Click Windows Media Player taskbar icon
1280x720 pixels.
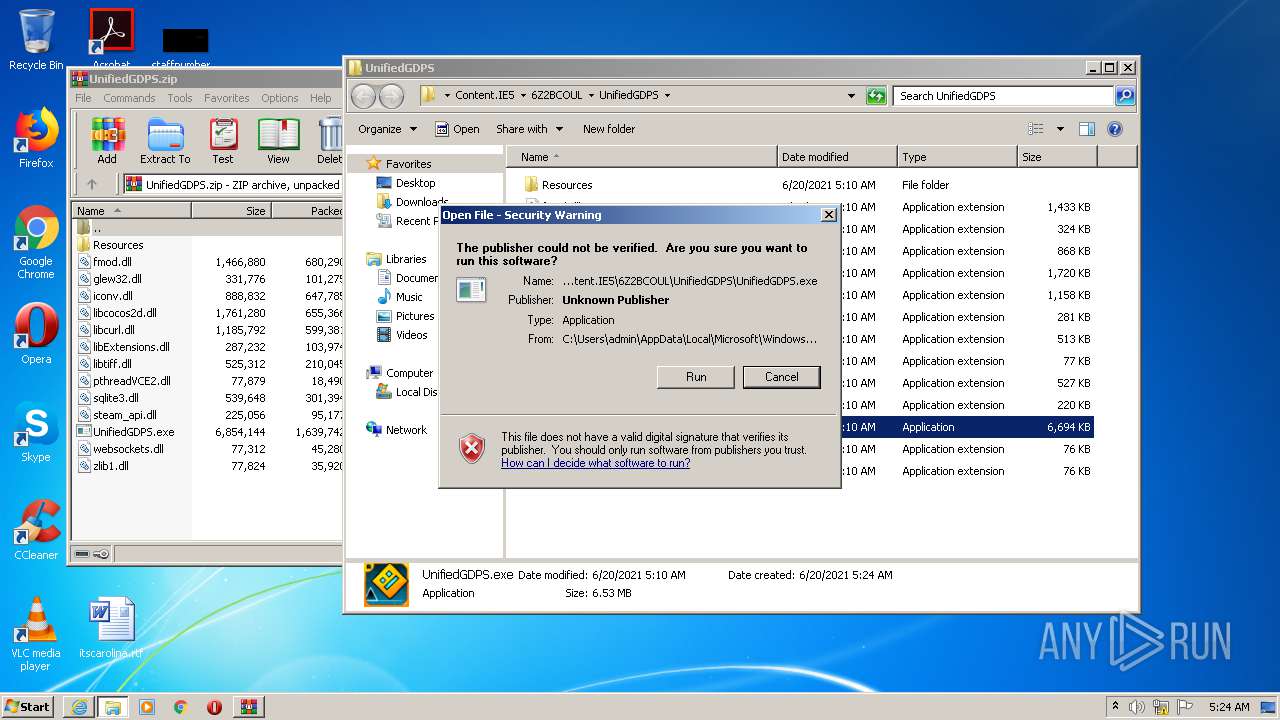coord(147,707)
